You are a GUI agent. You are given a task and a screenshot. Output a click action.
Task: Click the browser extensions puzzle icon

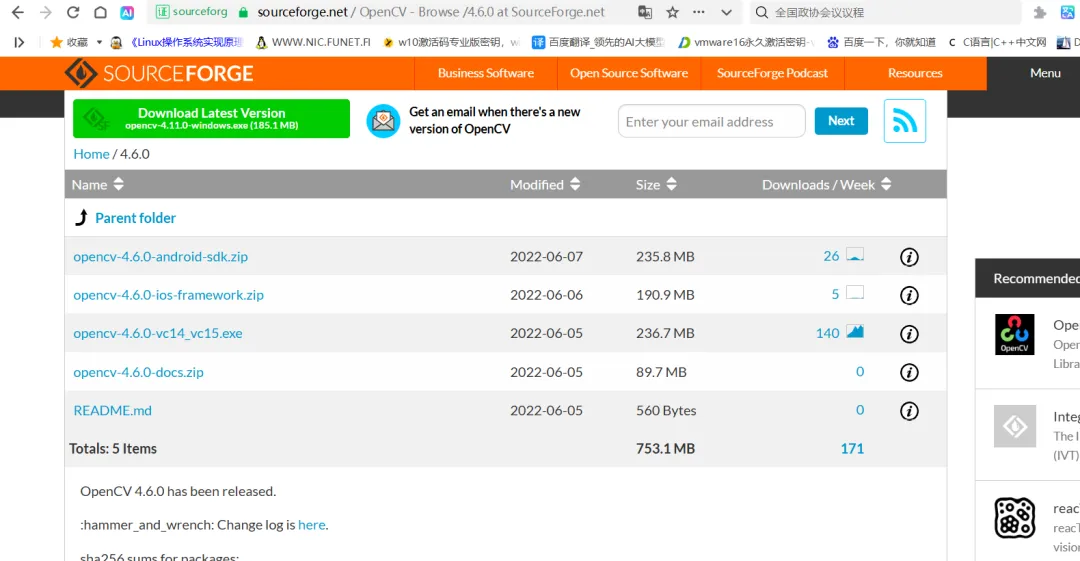[1040, 12]
